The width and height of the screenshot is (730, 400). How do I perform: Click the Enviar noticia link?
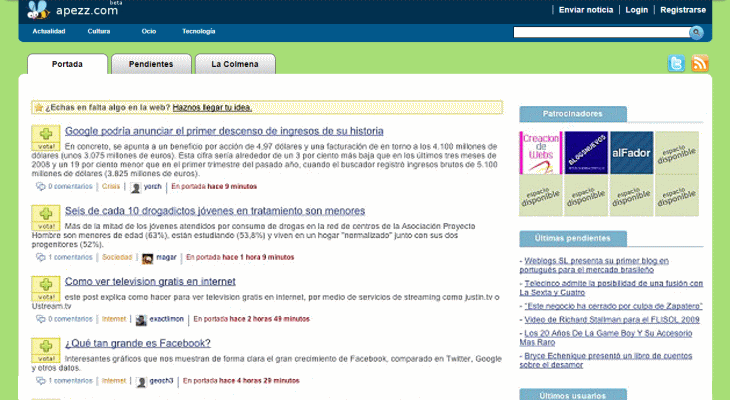pos(586,10)
